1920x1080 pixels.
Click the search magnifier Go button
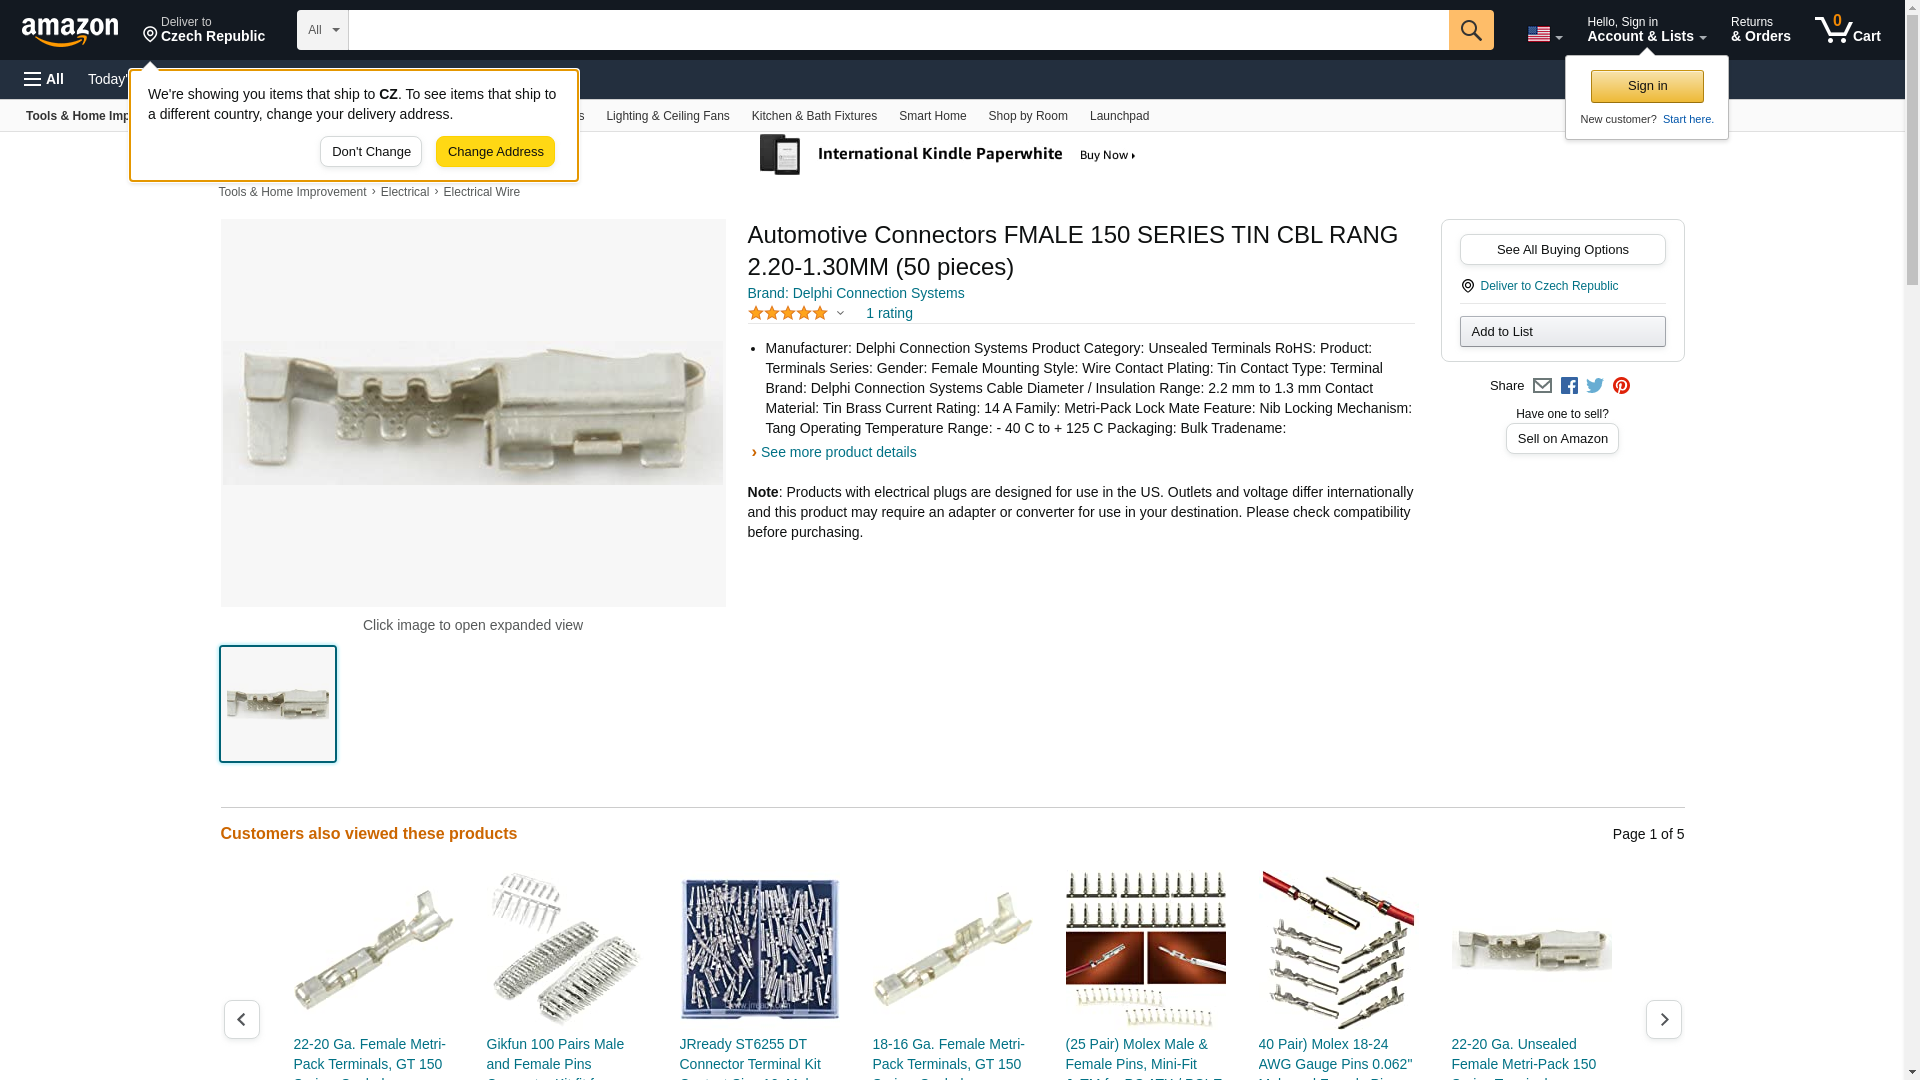[x=1470, y=30]
